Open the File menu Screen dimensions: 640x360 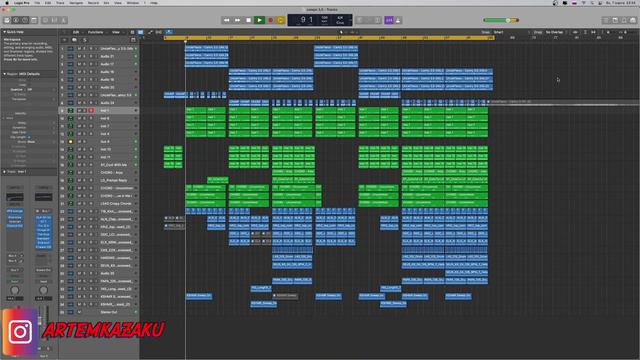[37, 3]
